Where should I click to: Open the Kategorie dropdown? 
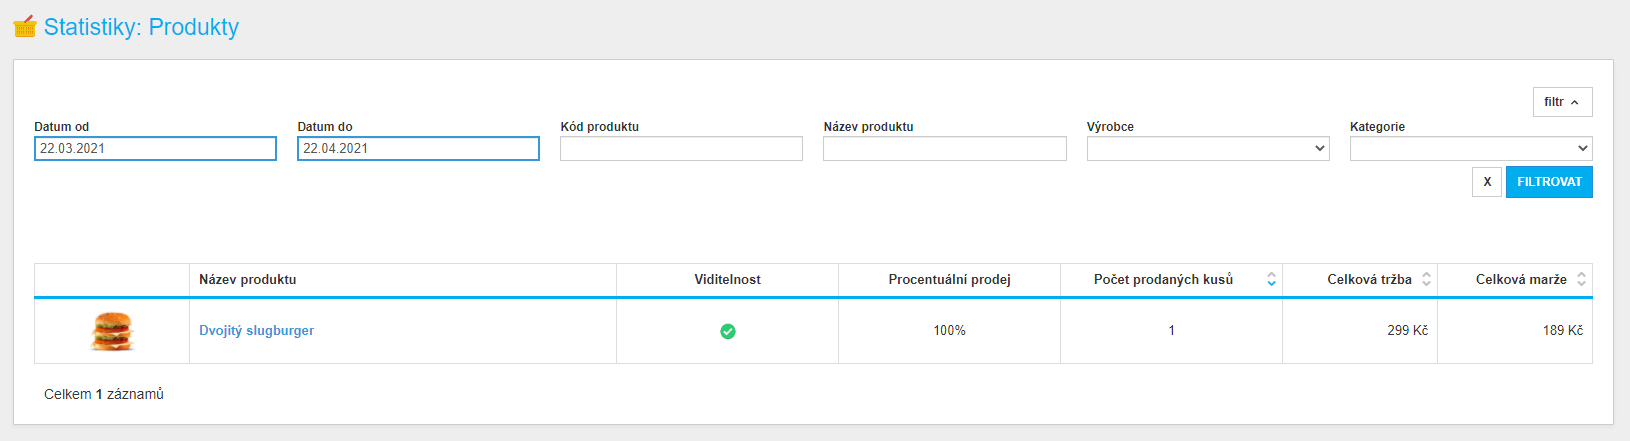(1471, 149)
